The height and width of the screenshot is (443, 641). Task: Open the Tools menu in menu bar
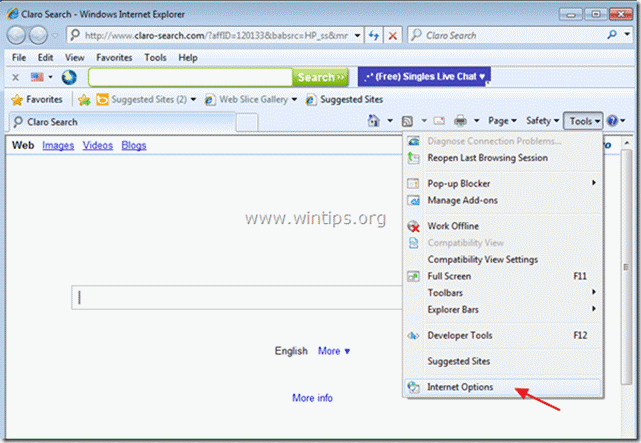pyautogui.click(x=155, y=58)
